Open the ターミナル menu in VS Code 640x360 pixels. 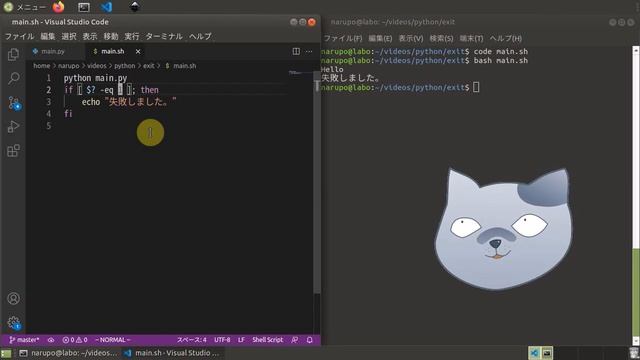coord(164,36)
